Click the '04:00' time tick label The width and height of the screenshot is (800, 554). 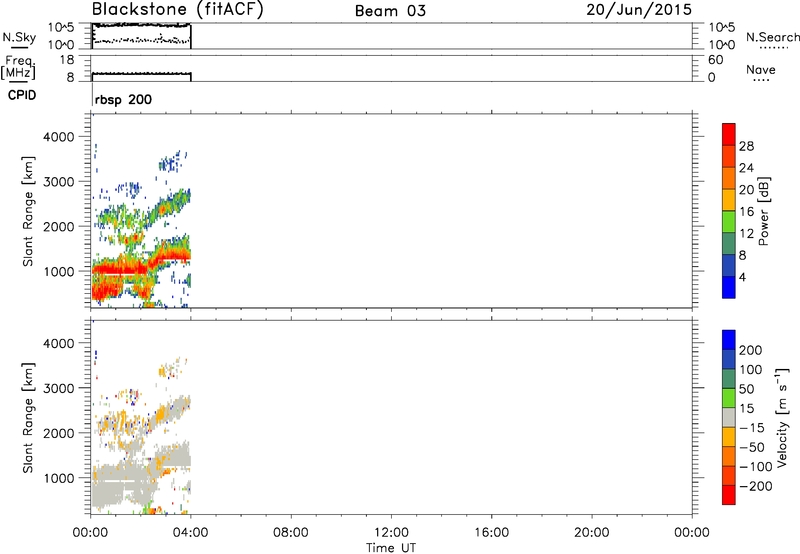[x=190, y=533]
